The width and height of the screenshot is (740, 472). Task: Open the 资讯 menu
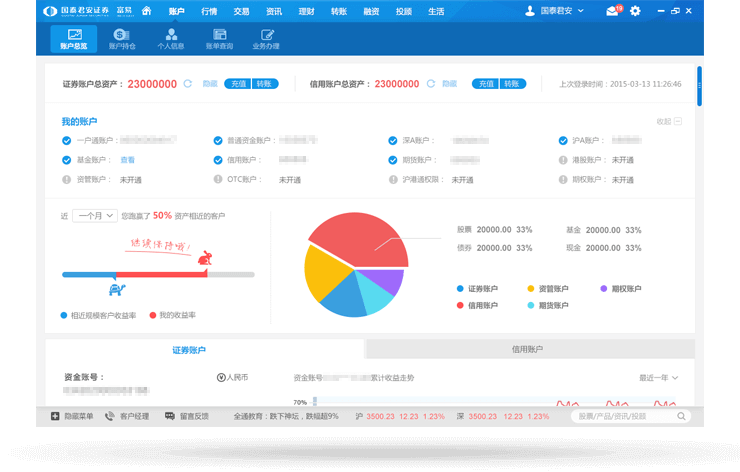274,11
